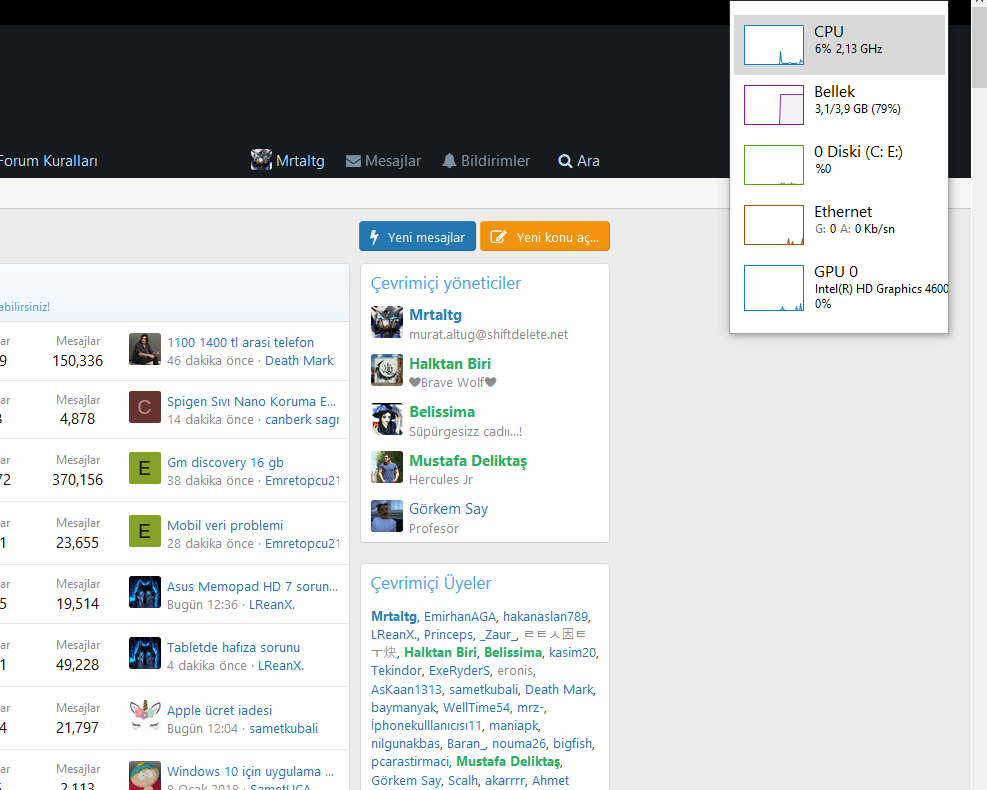Open Halktan Biri's staff profile name

pos(450,364)
